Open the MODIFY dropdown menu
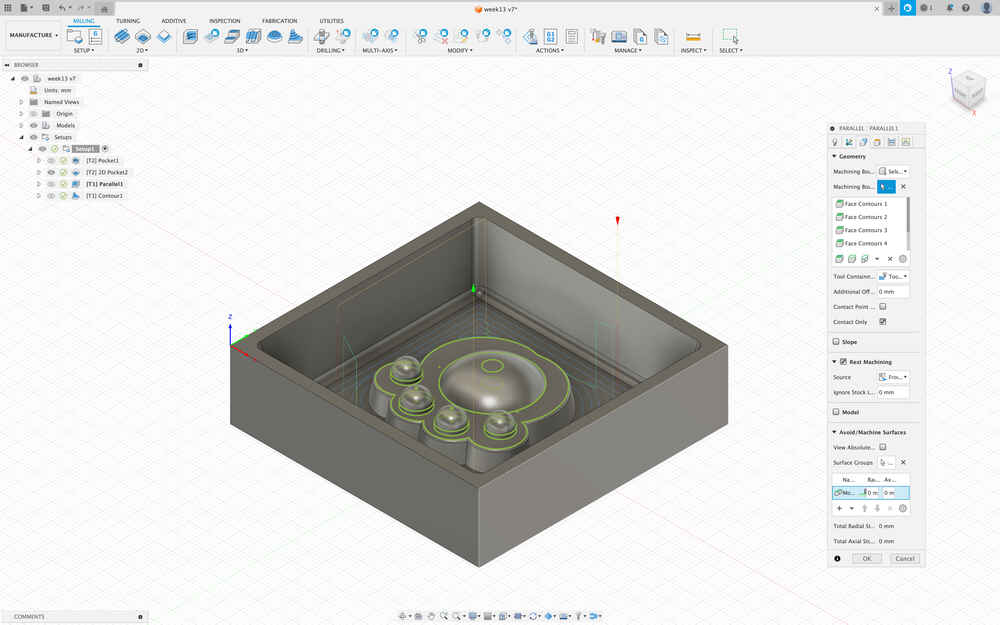The width and height of the screenshot is (1000, 625). [x=460, y=50]
